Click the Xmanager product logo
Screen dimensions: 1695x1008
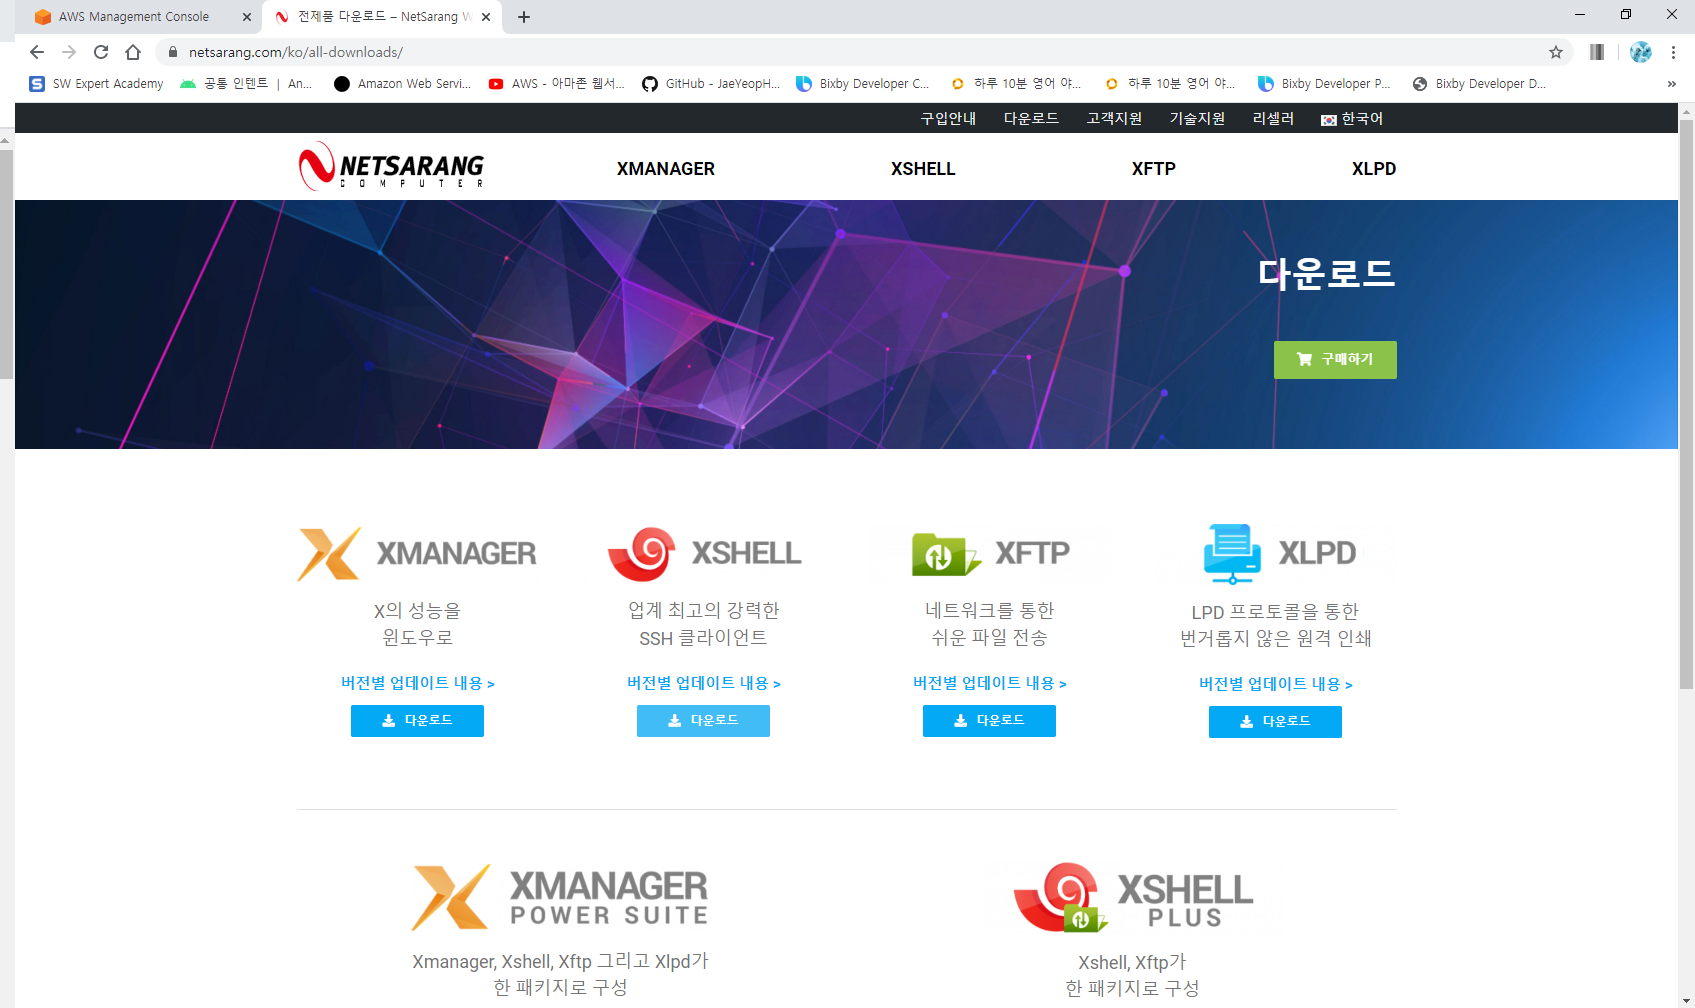(x=417, y=553)
